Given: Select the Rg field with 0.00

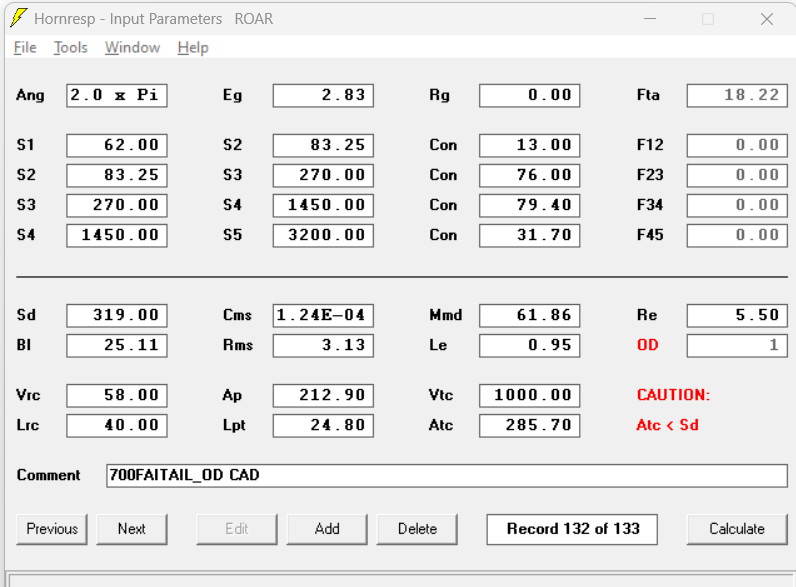Looking at the screenshot, I should click(x=529, y=95).
